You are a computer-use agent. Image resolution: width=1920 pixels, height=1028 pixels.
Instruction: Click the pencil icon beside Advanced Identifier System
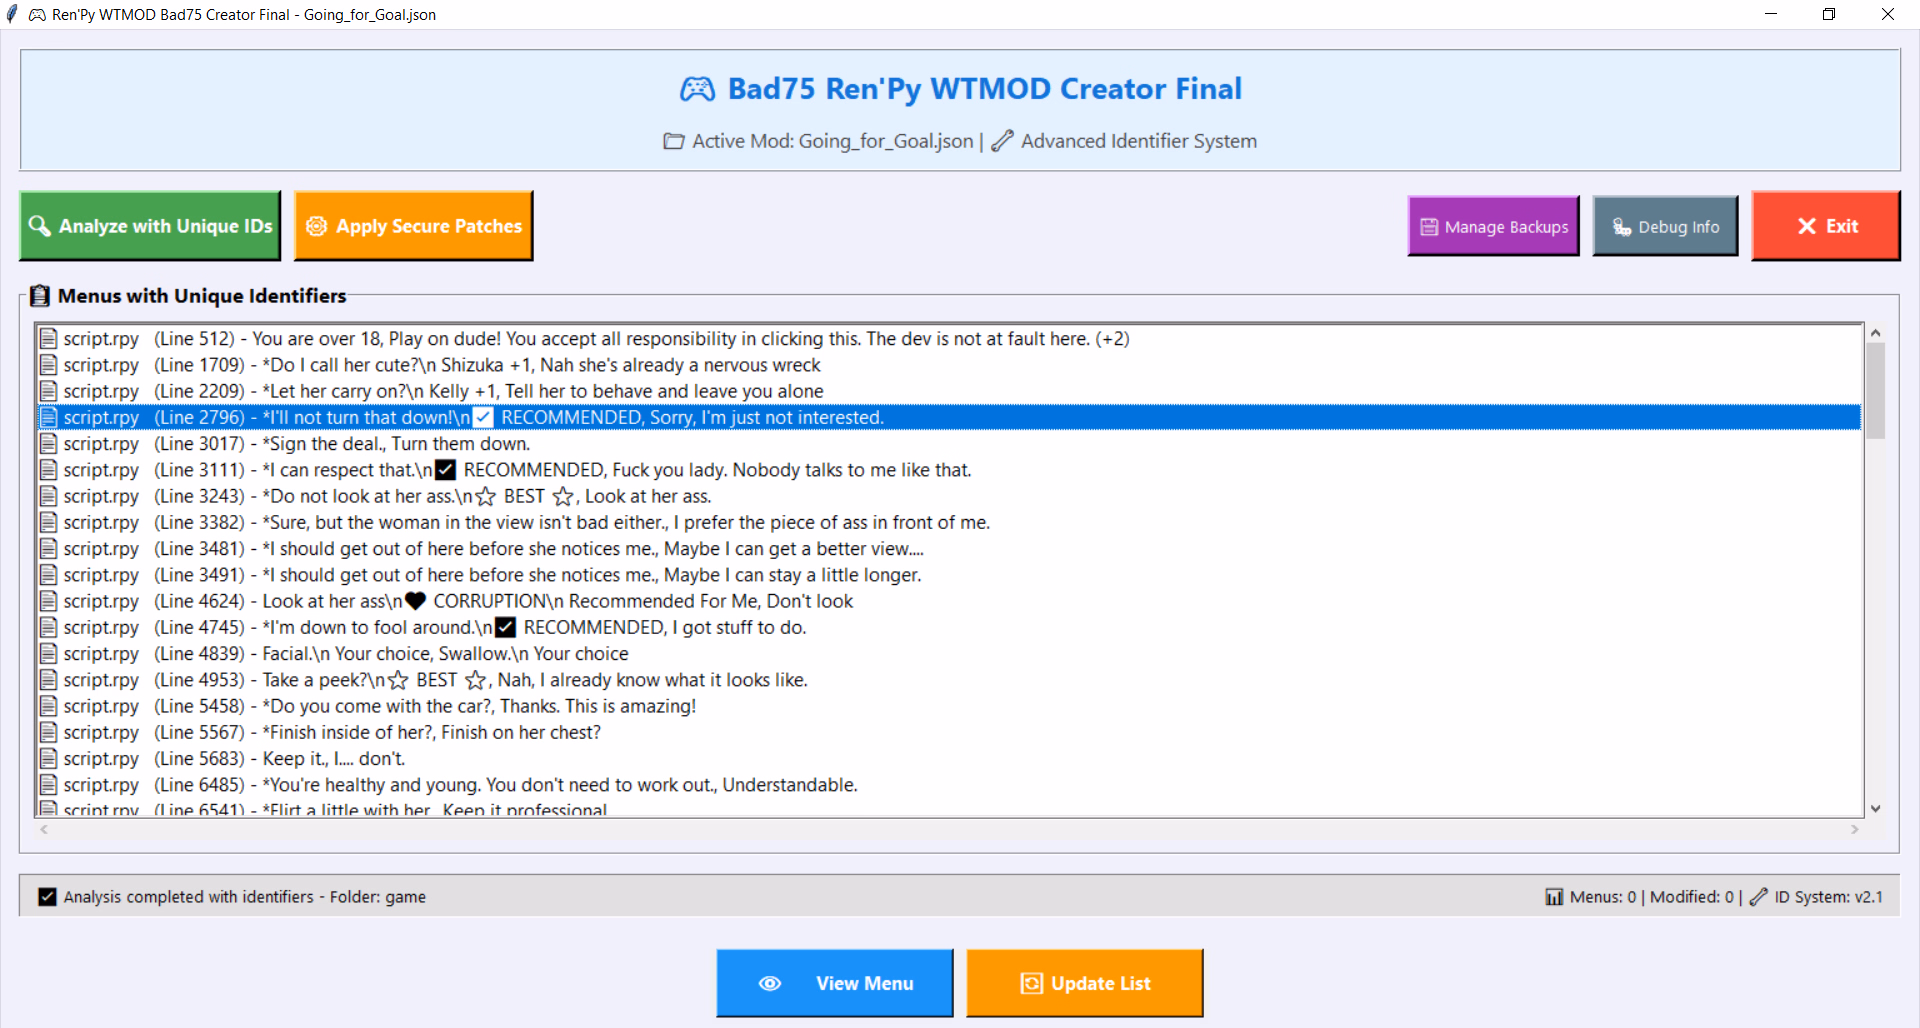click(1002, 141)
